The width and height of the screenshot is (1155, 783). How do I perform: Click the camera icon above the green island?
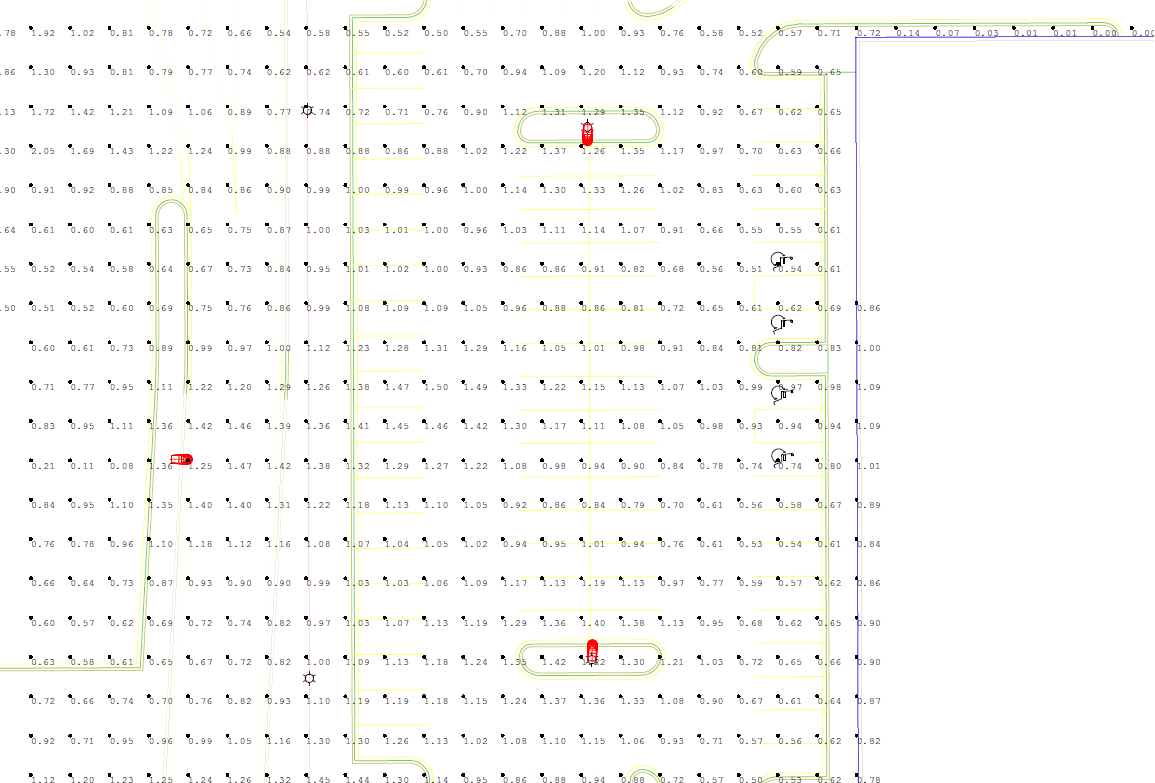779,322
